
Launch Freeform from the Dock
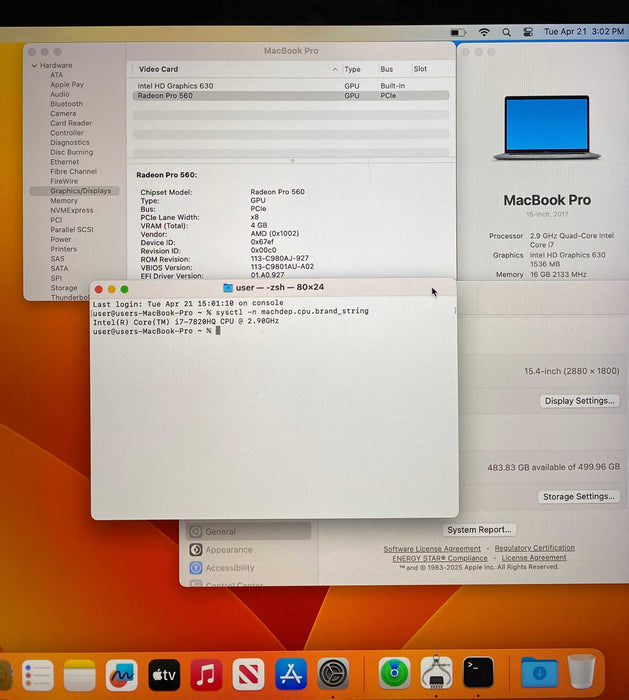(x=121, y=675)
